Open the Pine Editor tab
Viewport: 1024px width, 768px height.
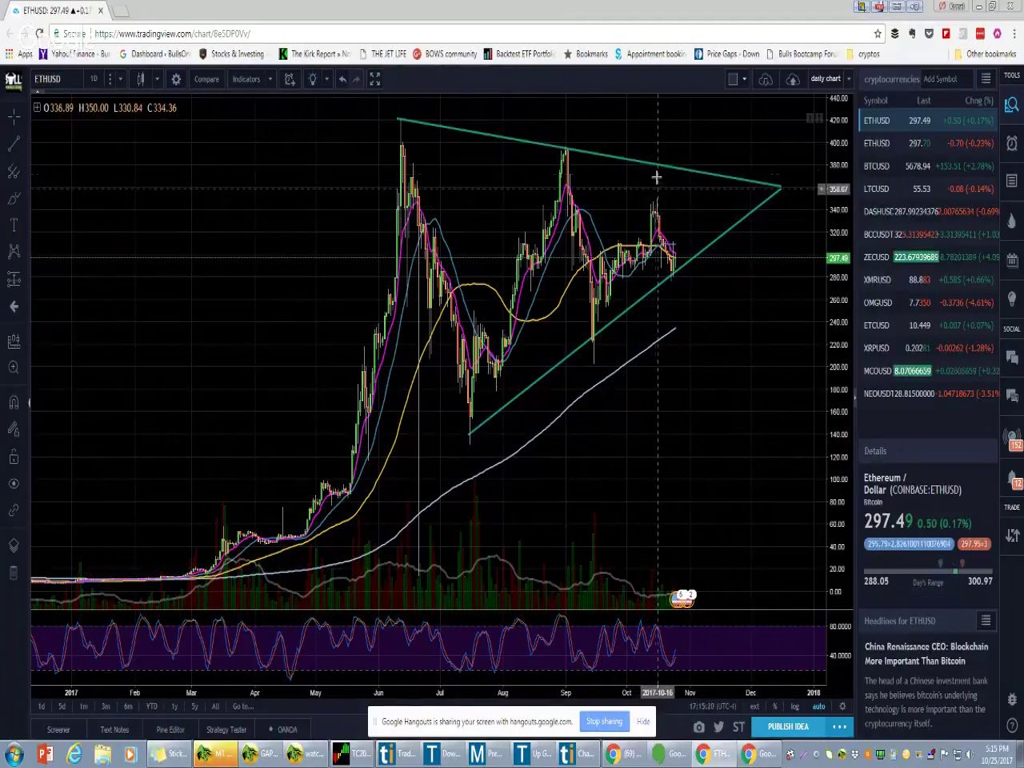click(170, 729)
